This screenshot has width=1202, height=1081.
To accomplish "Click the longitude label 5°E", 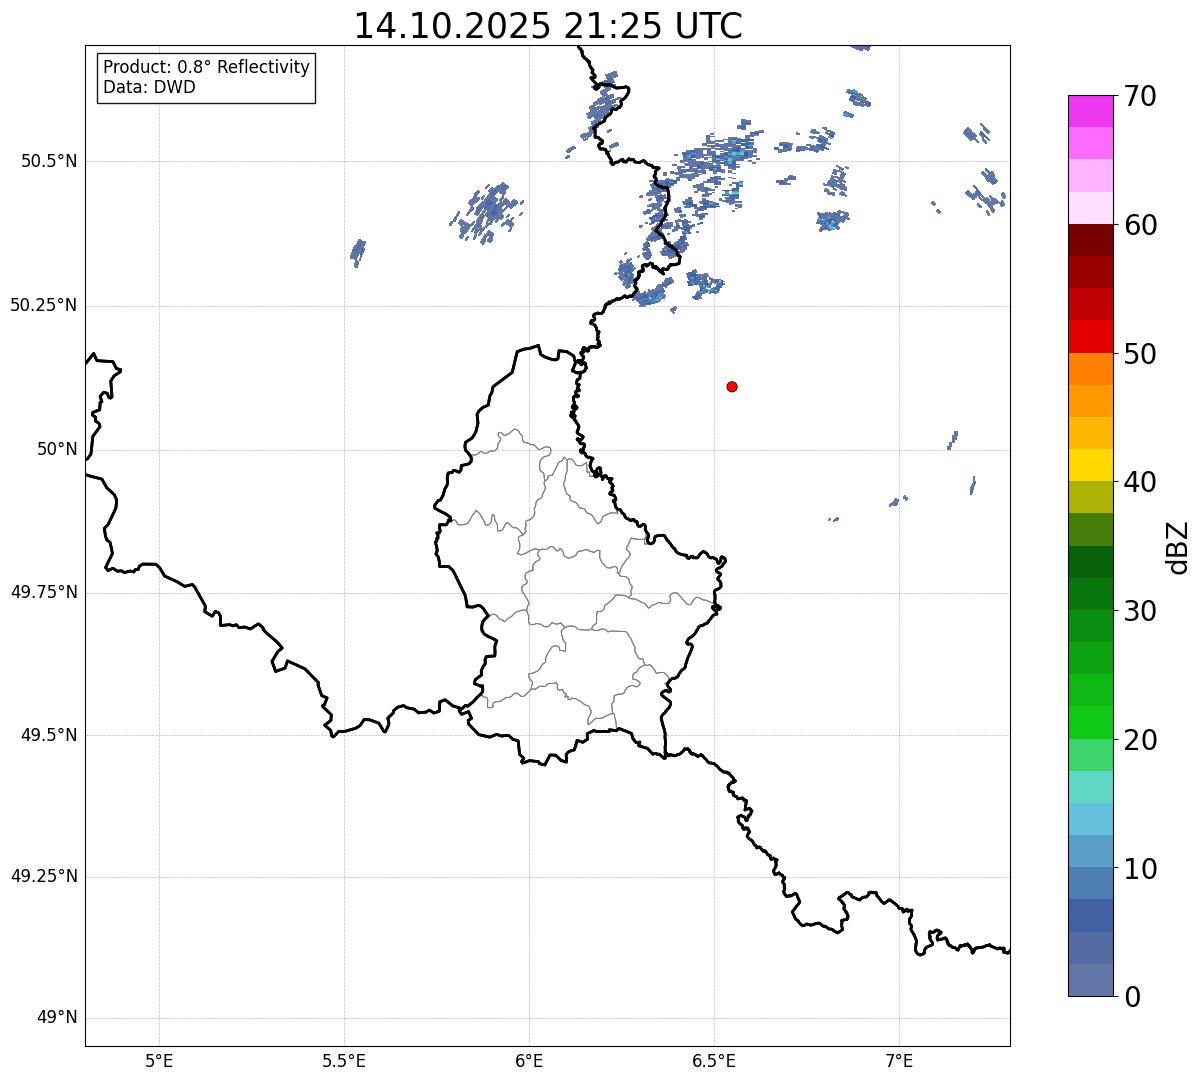I will coord(159,1060).
